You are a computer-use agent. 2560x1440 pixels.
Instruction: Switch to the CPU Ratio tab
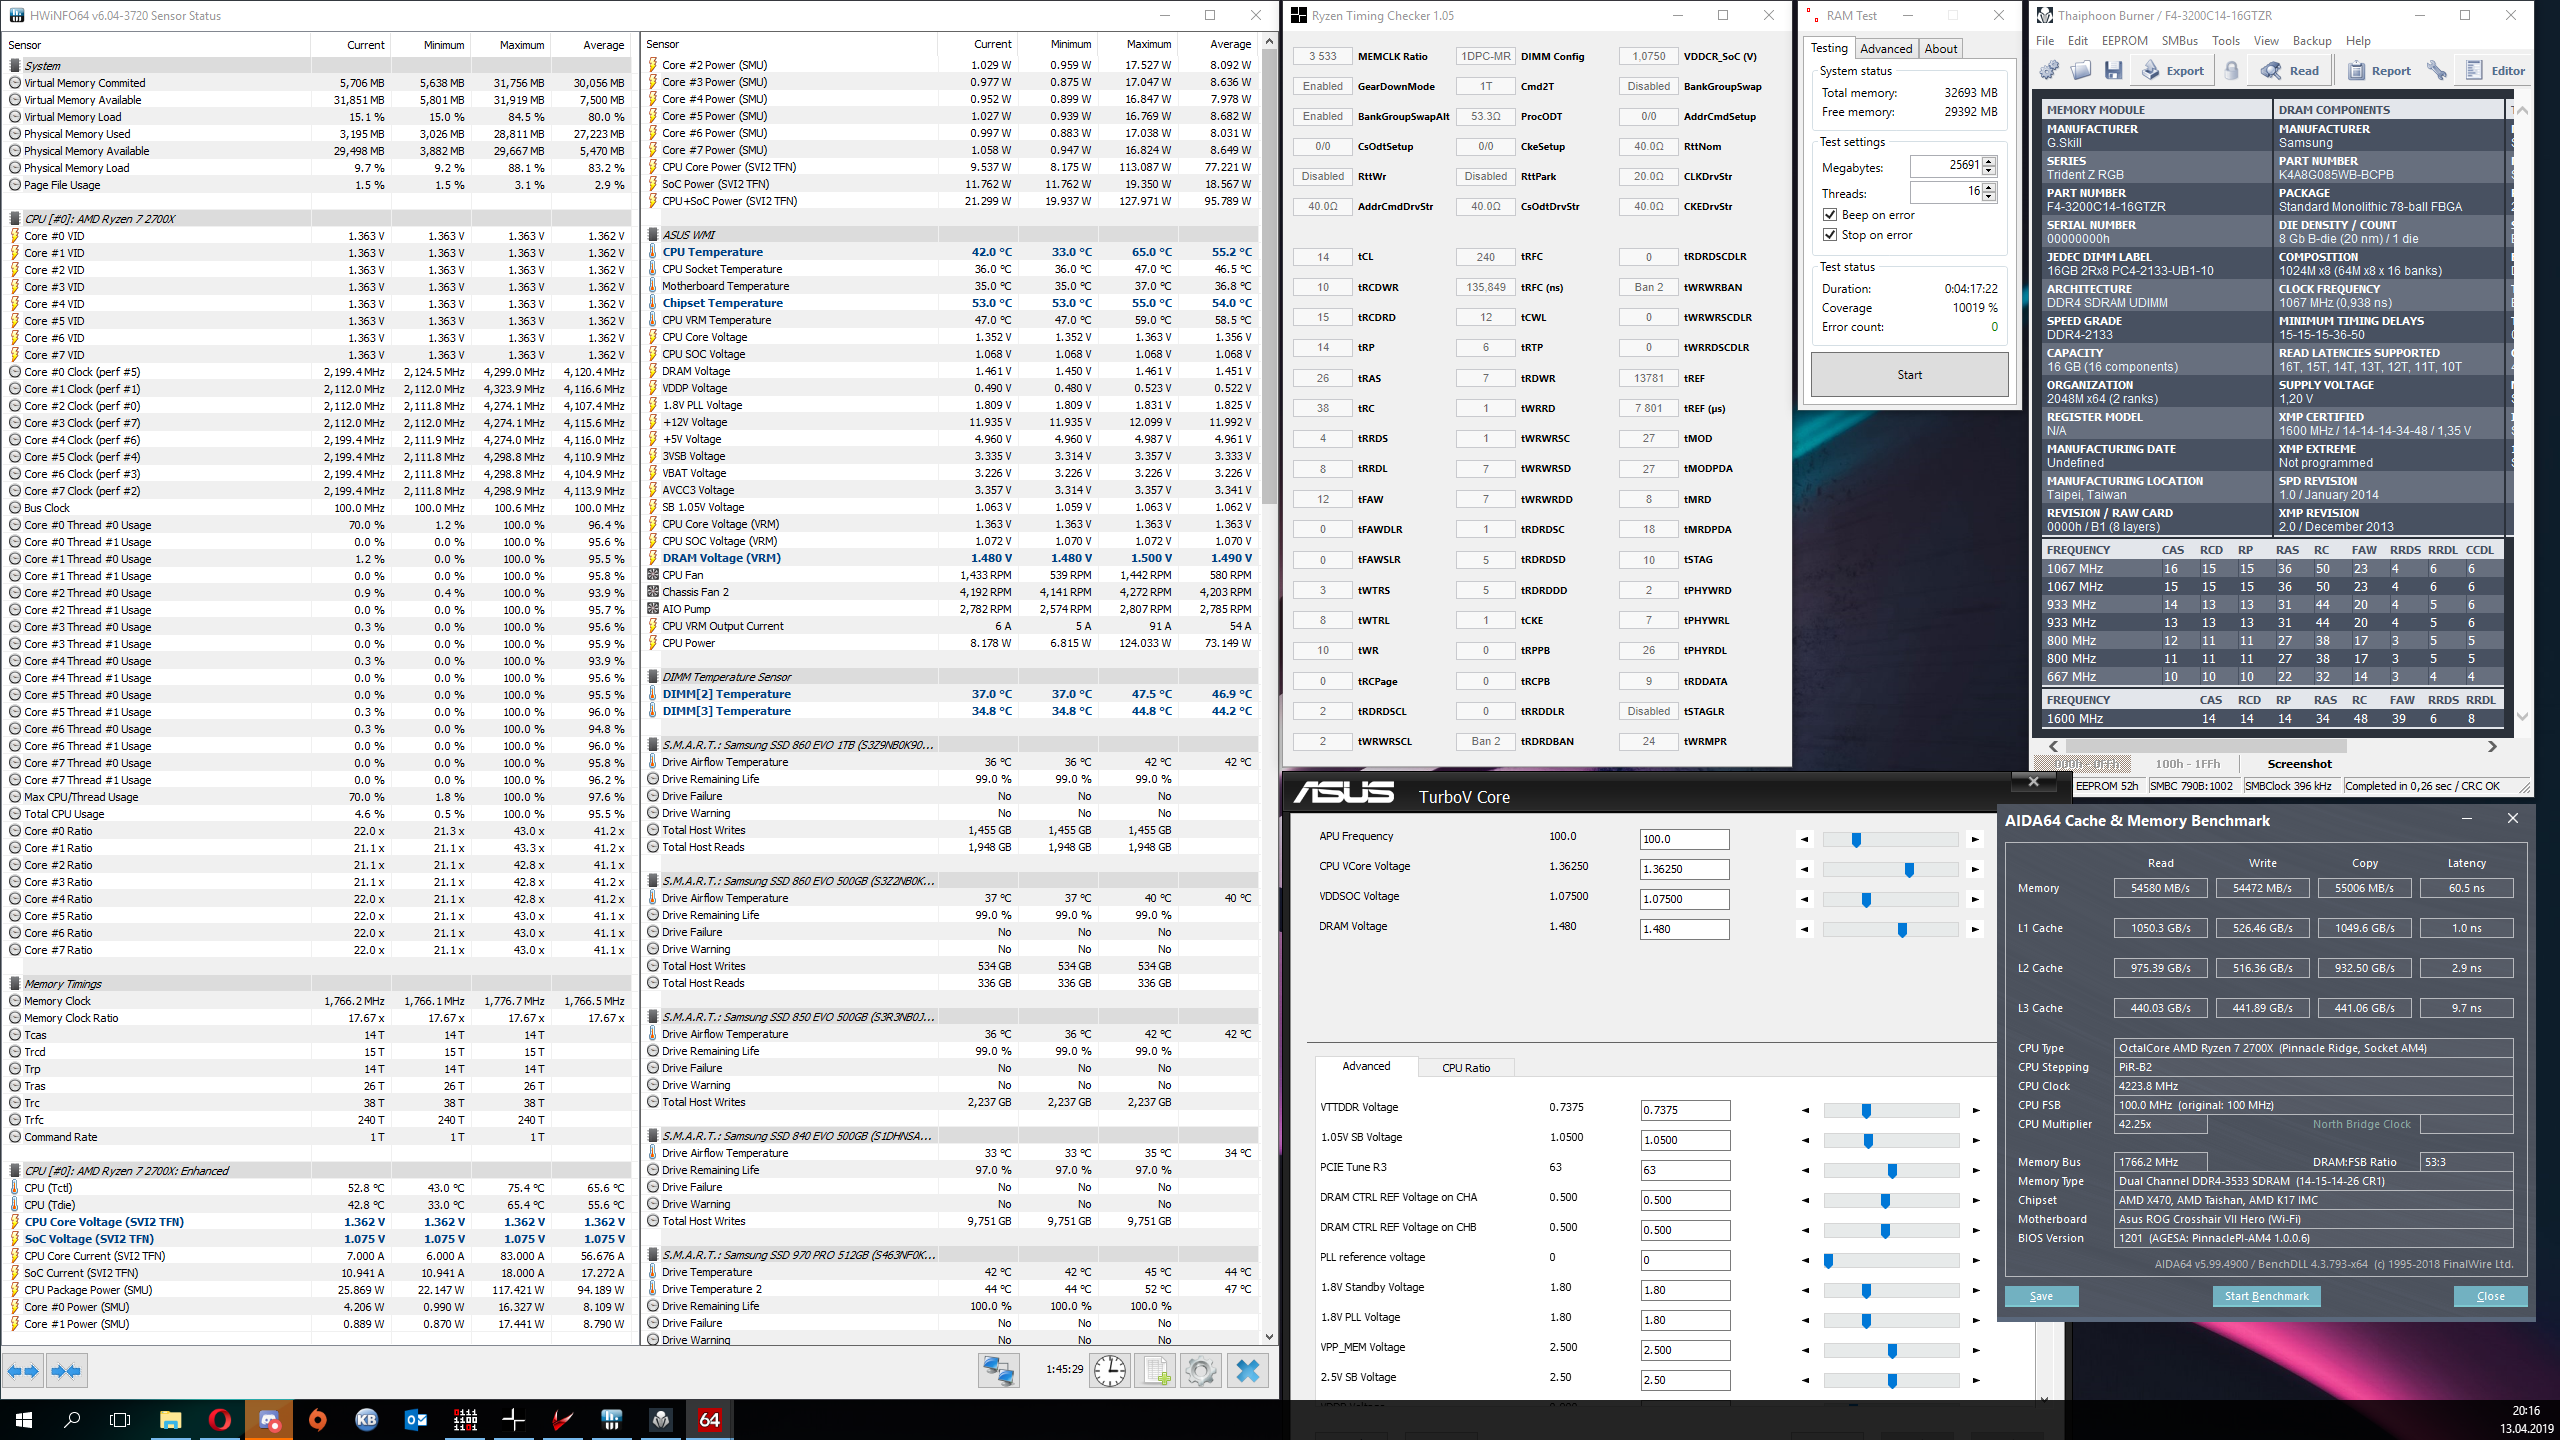coord(1466,1067)
